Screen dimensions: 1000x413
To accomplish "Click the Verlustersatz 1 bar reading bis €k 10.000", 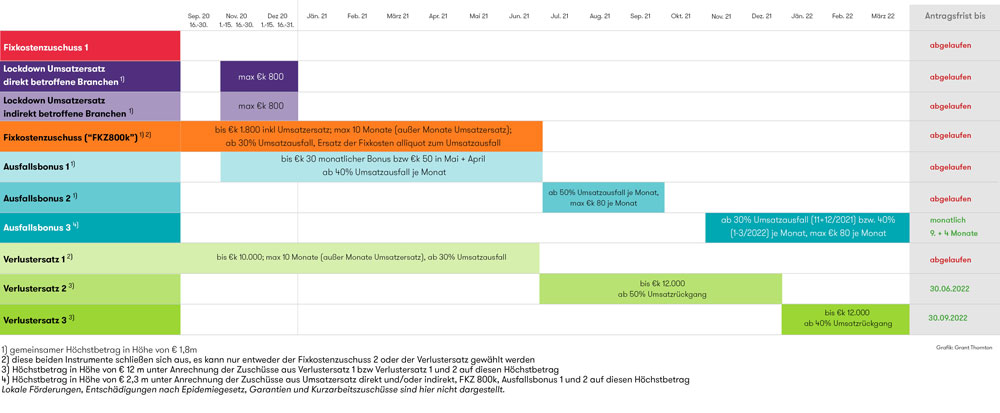I will 361,258.
